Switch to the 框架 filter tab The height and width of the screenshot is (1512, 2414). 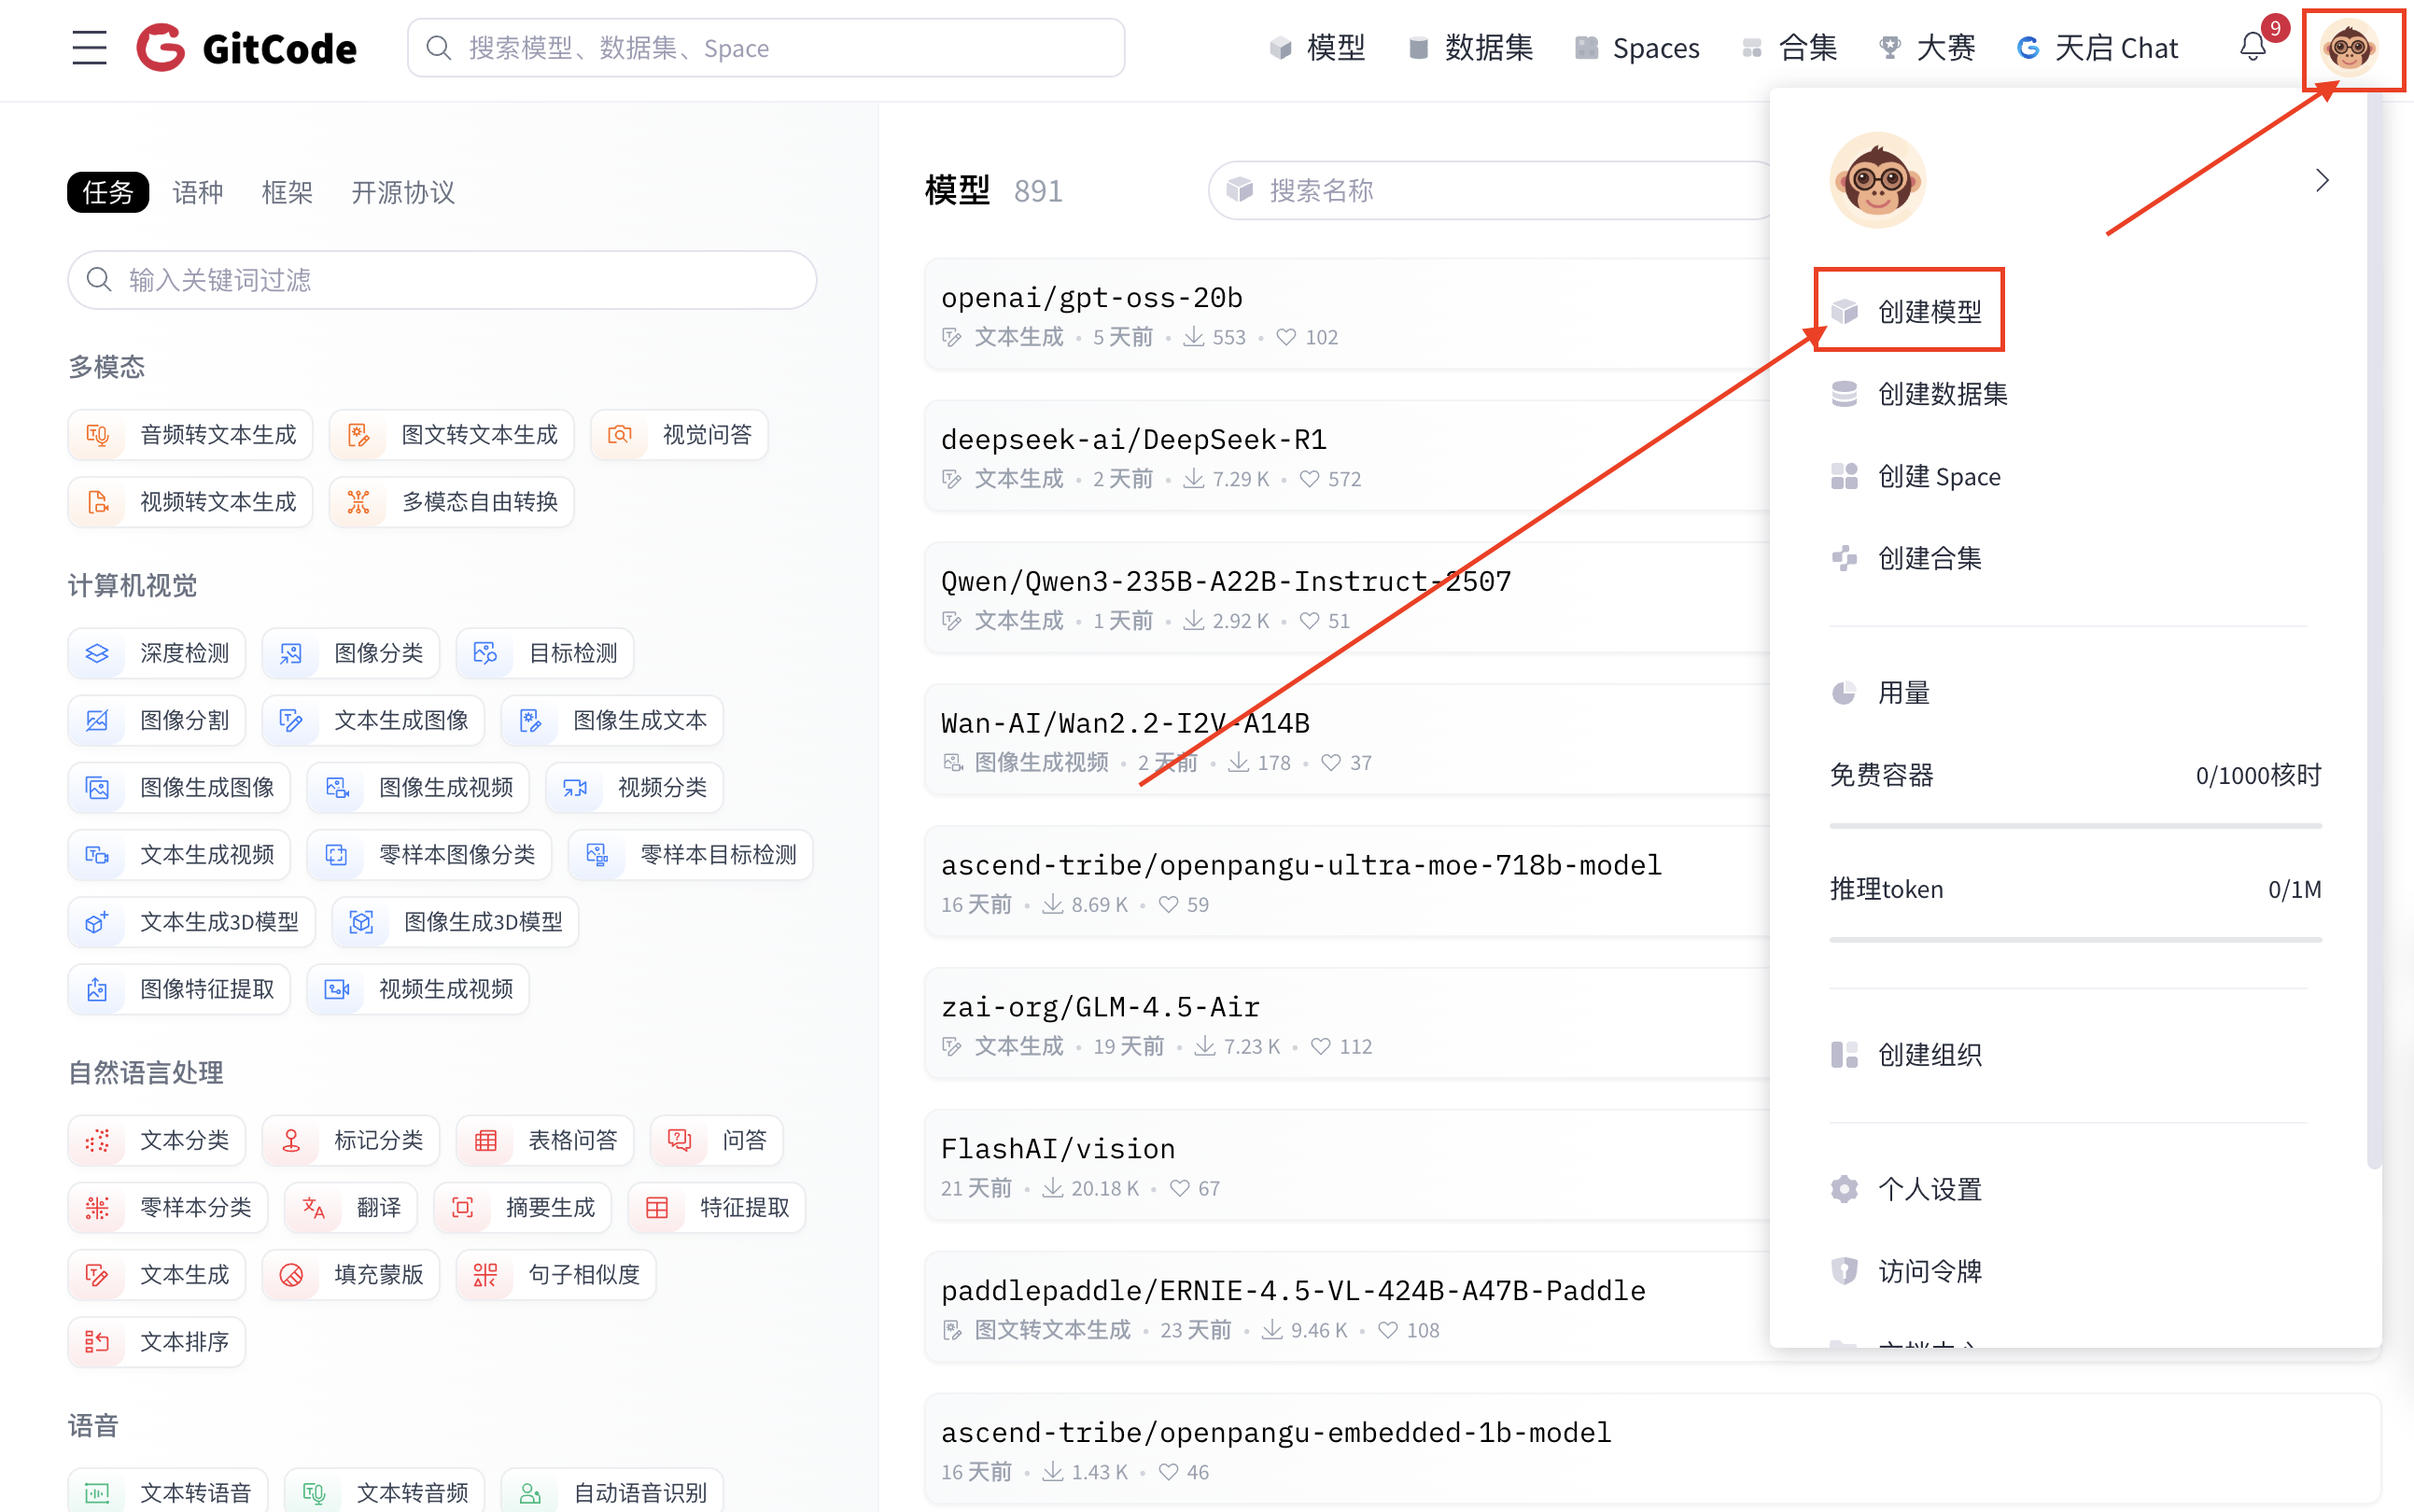click(x=287, y=192)
